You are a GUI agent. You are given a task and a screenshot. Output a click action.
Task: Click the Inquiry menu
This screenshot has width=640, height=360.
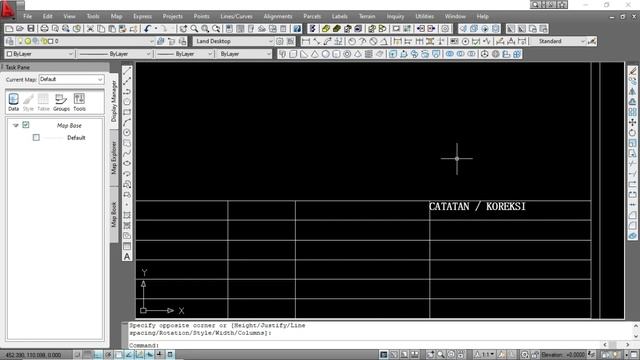(395, 16)
